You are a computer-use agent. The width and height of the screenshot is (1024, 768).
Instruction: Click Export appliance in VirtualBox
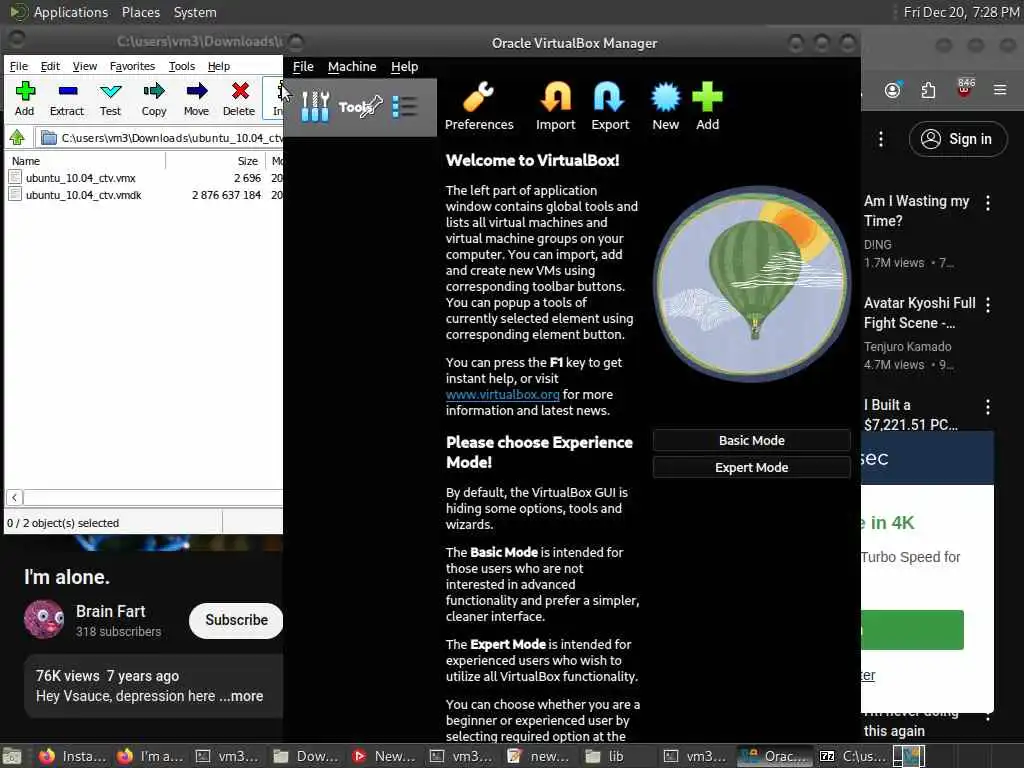pyautogui.click(x=610, y=106)
